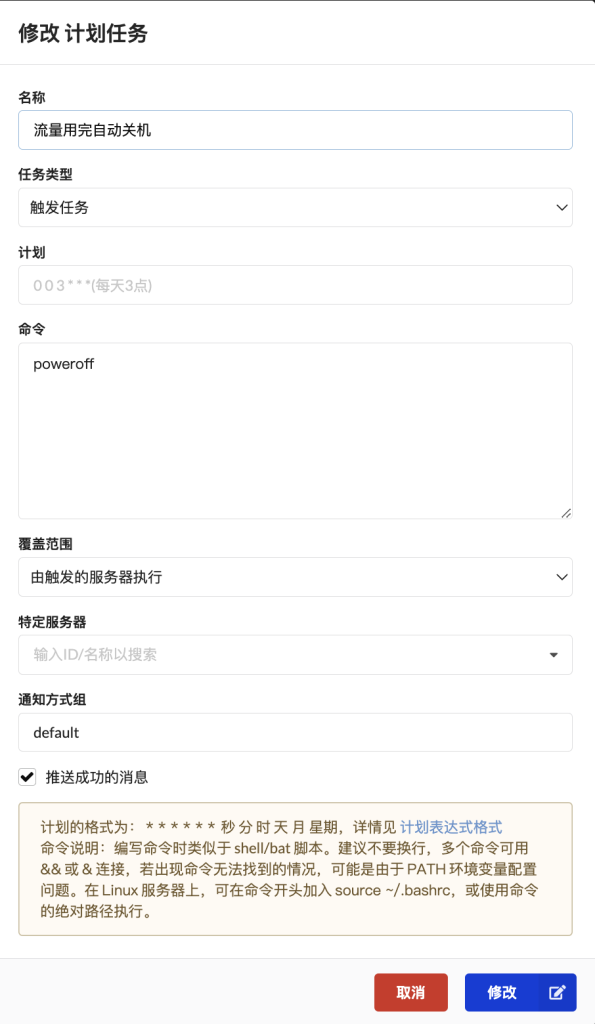Viewport: 595px width, 1024px height.
Task: Click the 任务类型 dropdown chevron
Action: pos(560,207)
